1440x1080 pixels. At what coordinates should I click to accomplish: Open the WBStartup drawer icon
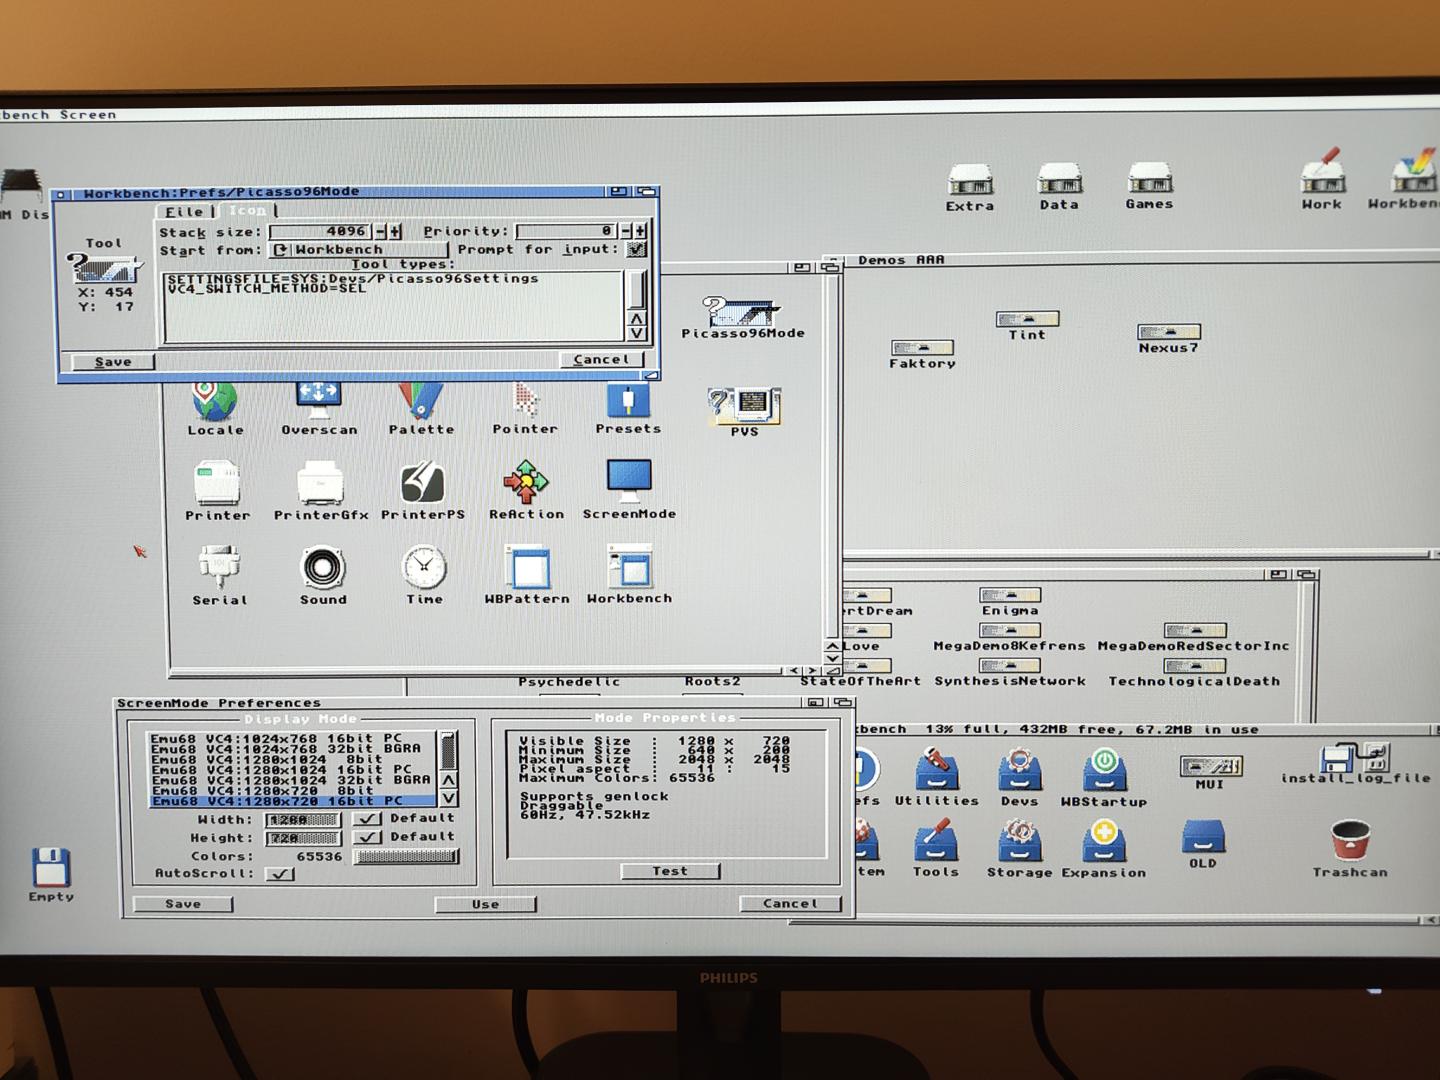tap(1104, 771)
